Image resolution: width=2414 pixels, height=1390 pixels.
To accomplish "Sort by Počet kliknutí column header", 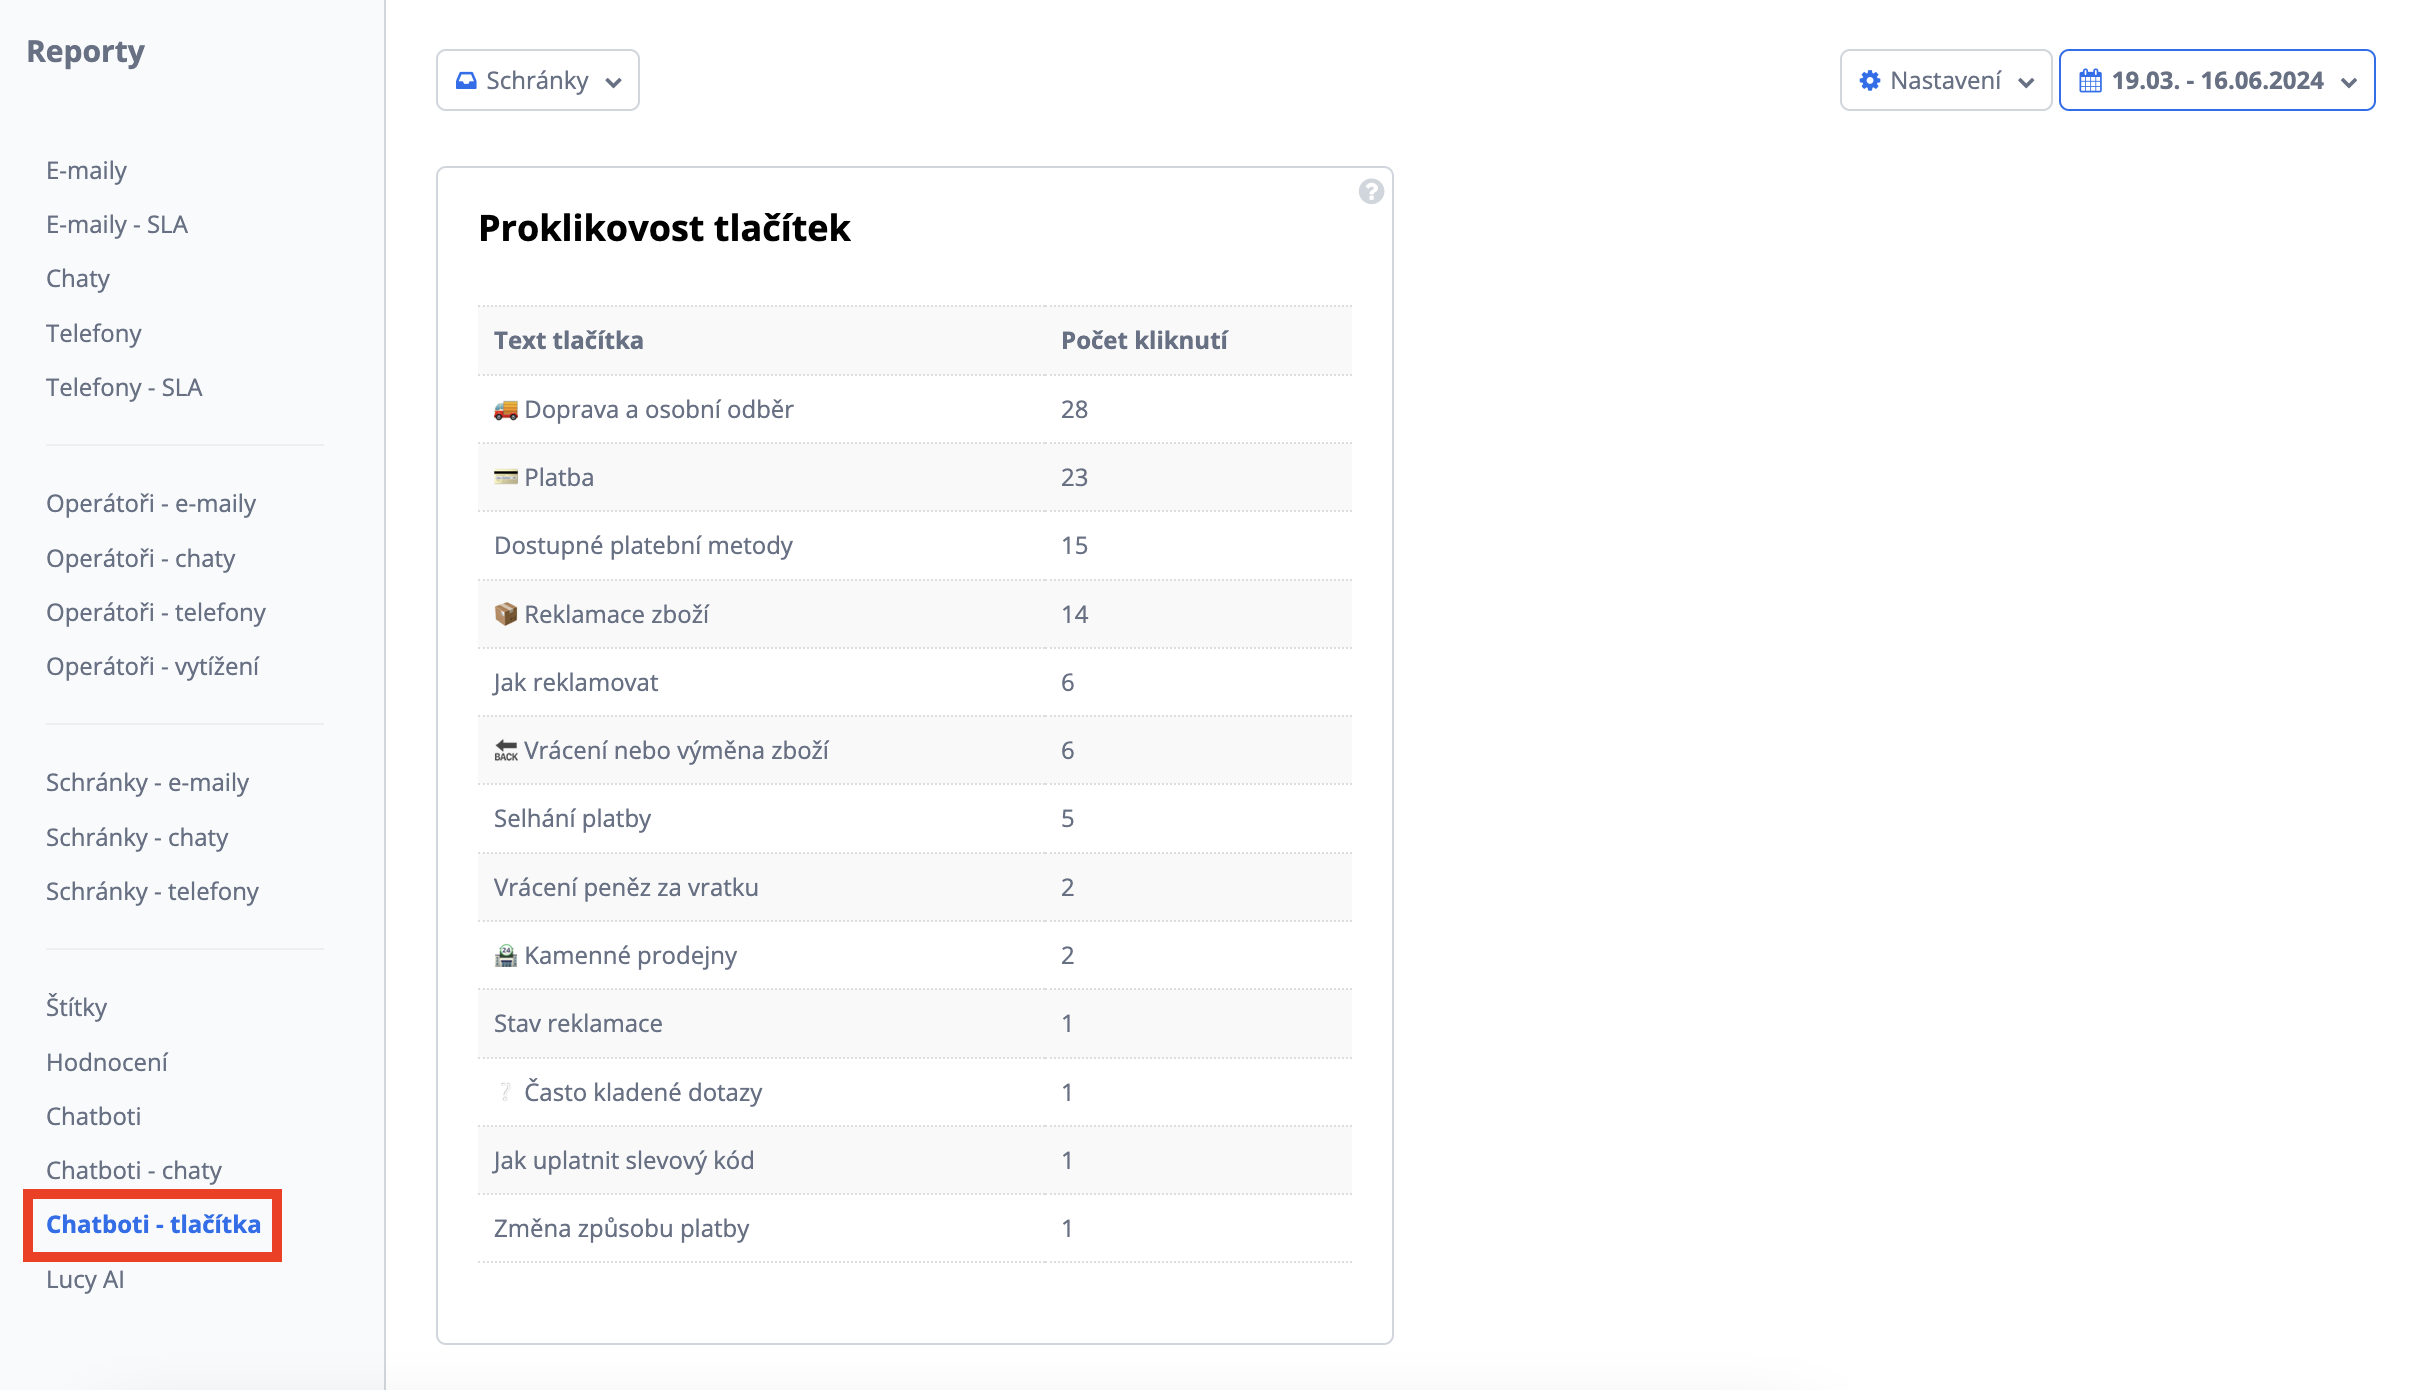I will [1143, 340].
